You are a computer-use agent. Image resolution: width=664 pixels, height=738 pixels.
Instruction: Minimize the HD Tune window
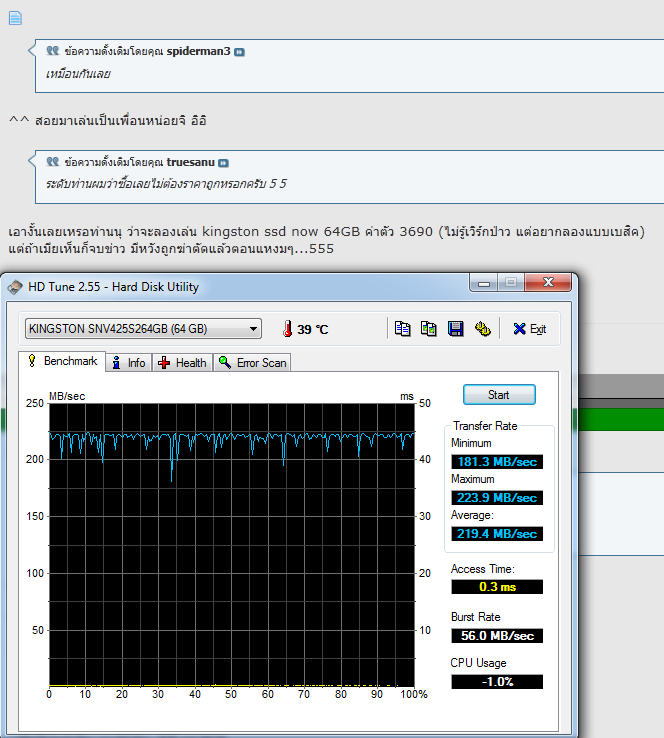pyautogui.click(x=484, y=283)
